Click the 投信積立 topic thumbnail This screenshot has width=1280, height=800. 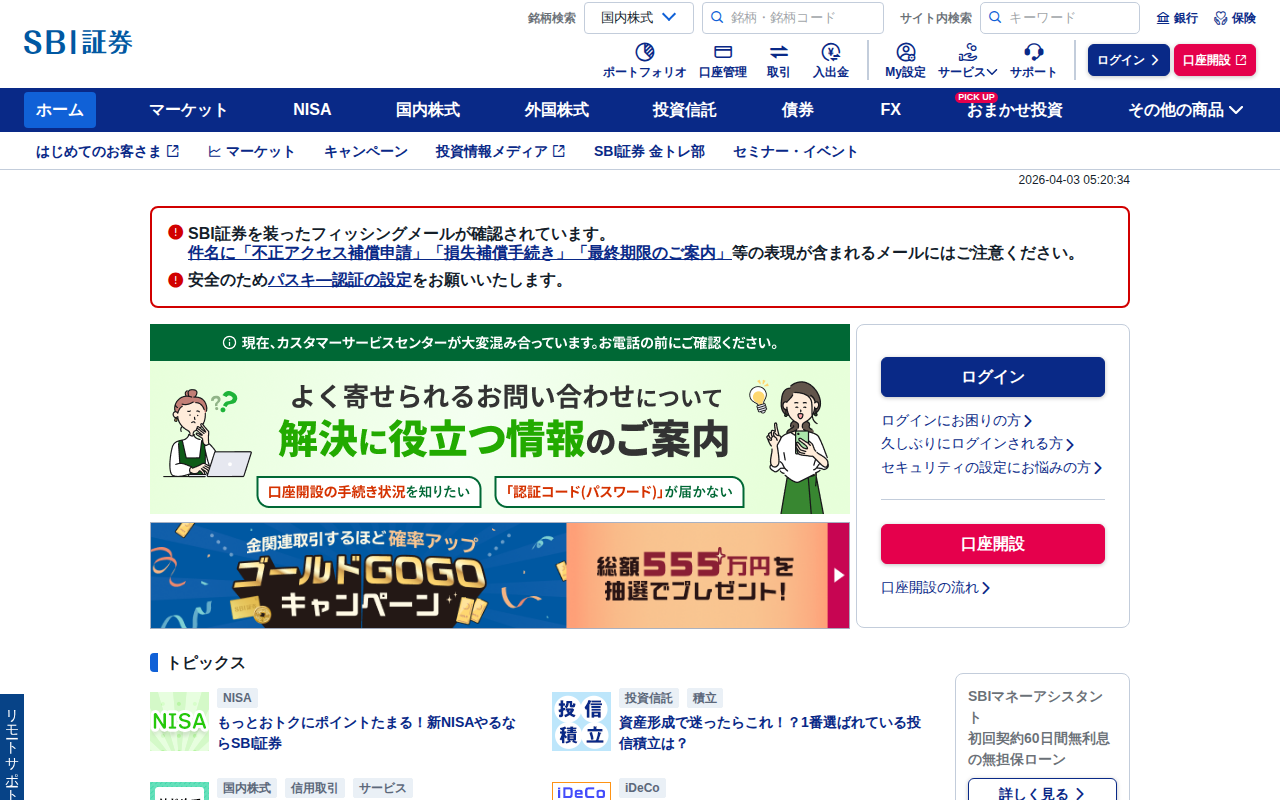tap(581, 721)
